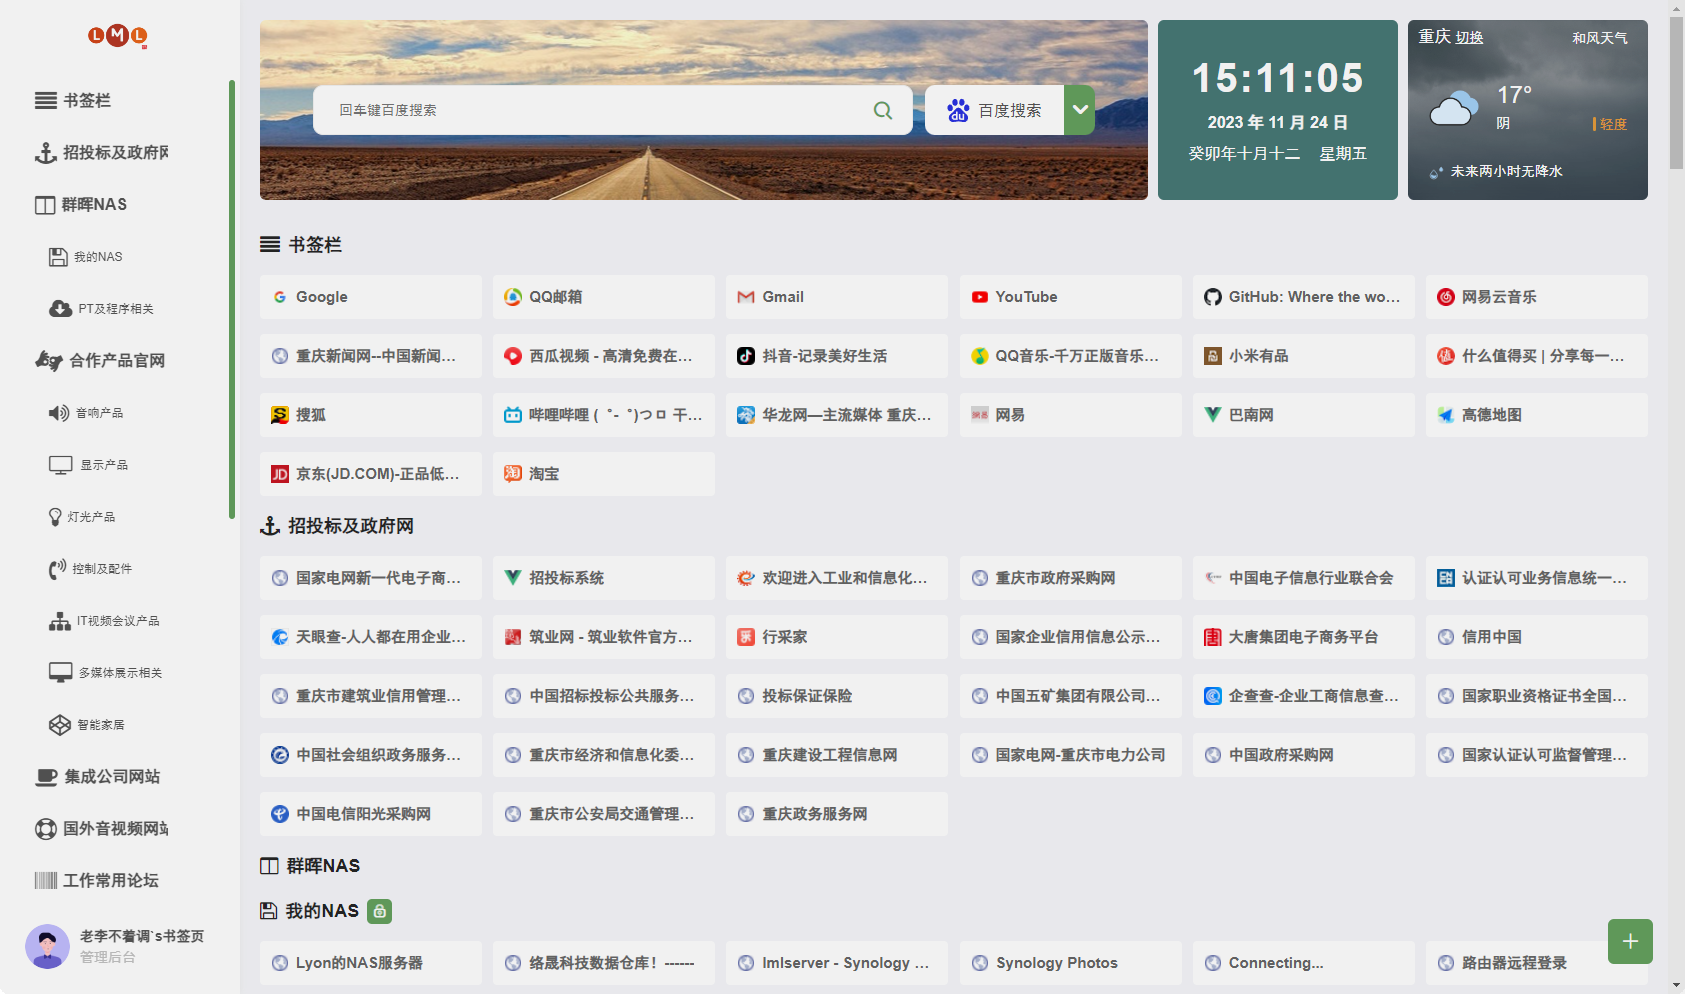Click the 百度搜索 engine button
Screen dimensions: 1685x994
pos(994,110)
